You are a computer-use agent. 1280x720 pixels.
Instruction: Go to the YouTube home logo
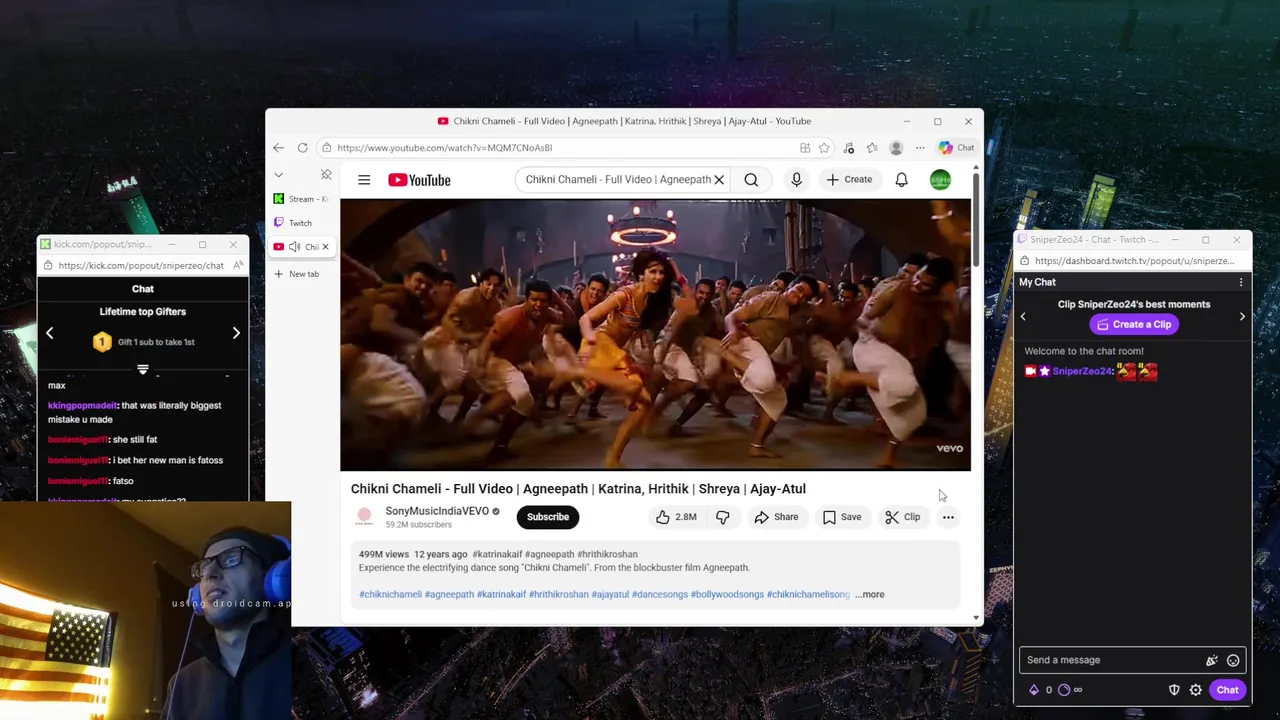coord(419,180)
